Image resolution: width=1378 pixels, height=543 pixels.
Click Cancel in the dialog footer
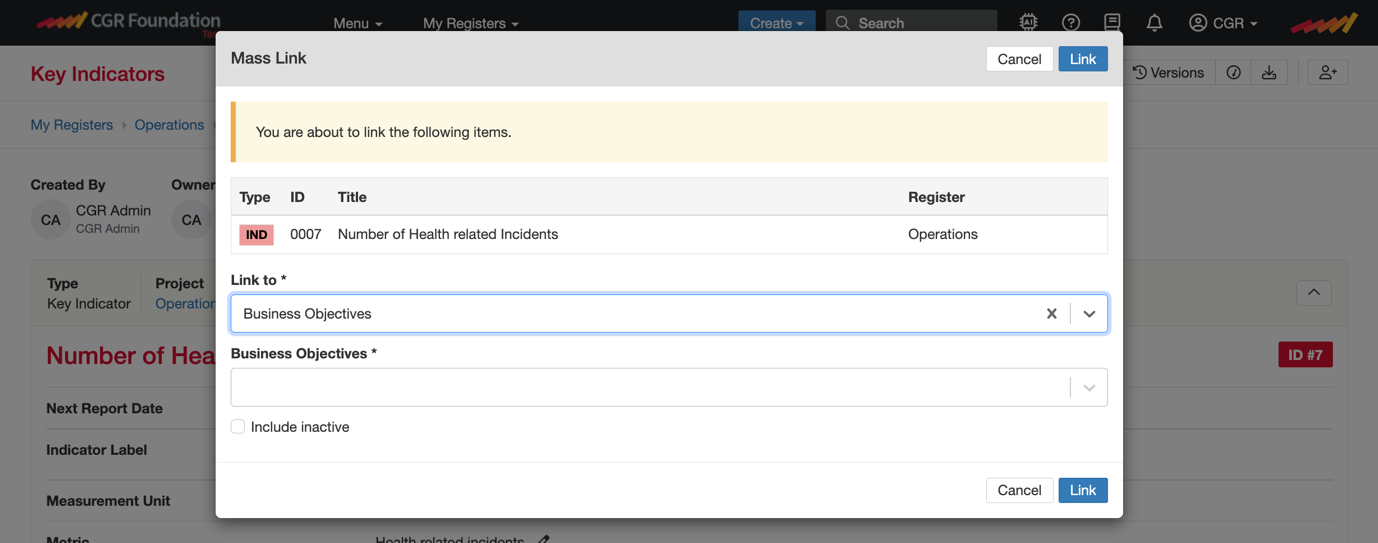coord(1019,490)
